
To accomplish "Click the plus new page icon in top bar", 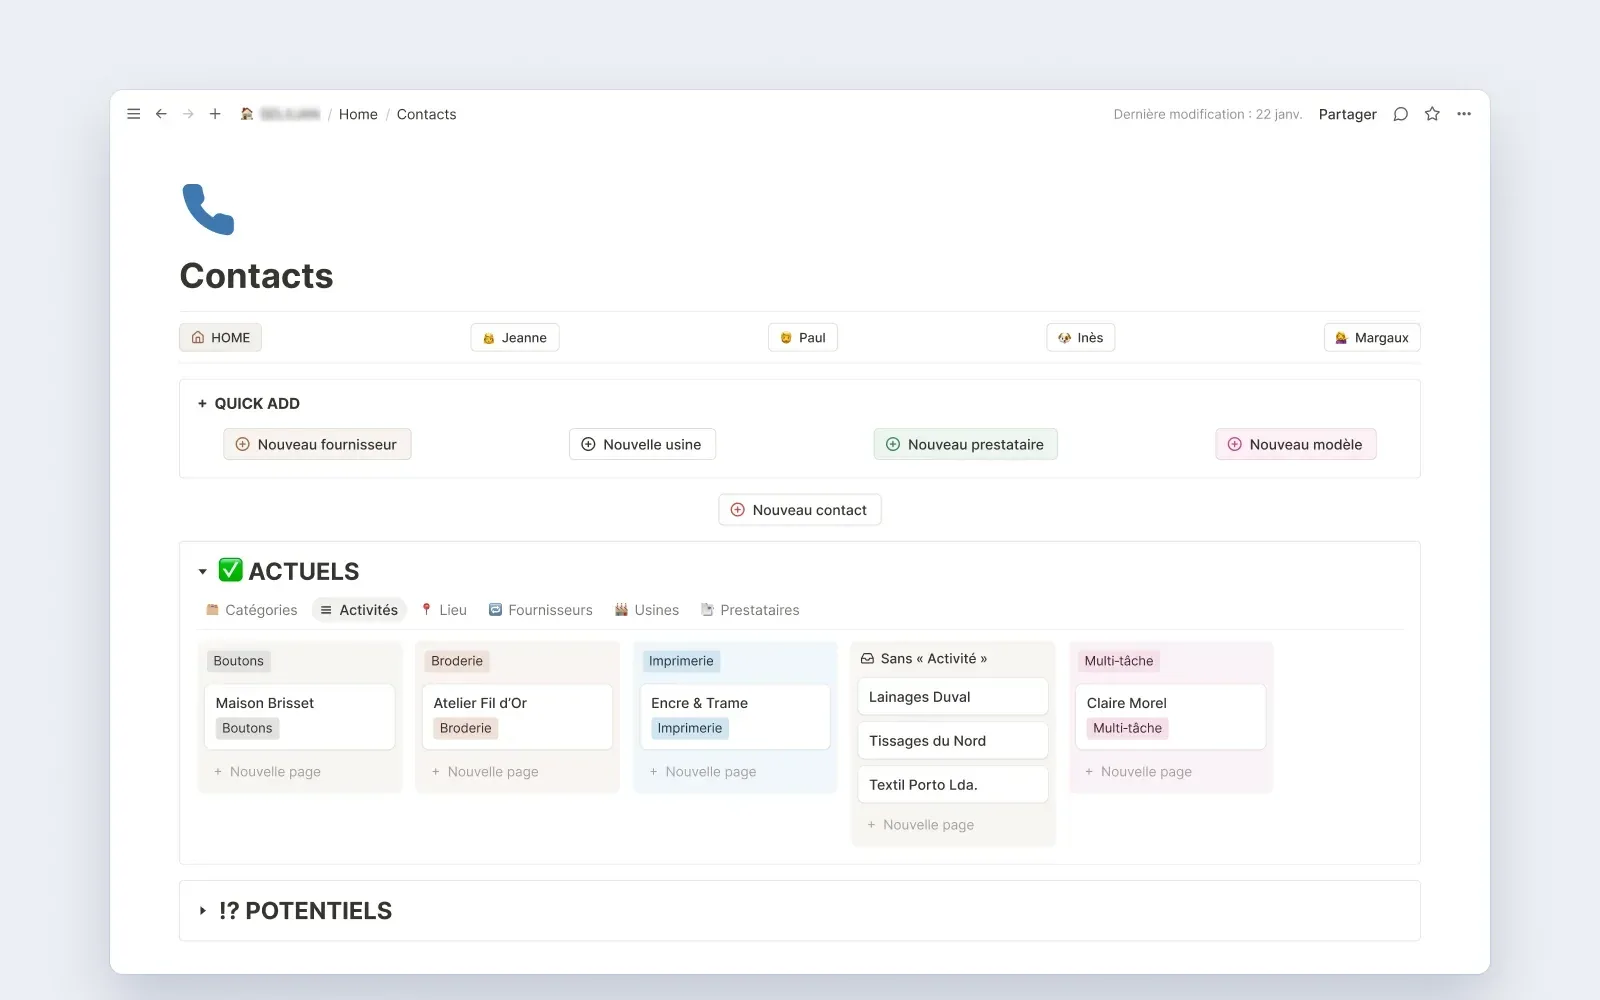I will [215, 114].
